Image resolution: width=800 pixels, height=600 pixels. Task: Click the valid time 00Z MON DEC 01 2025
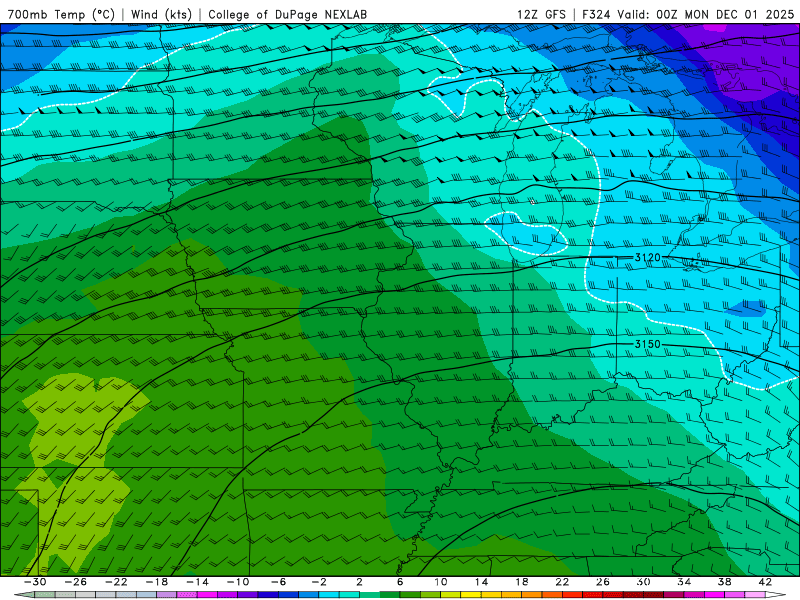725,14
